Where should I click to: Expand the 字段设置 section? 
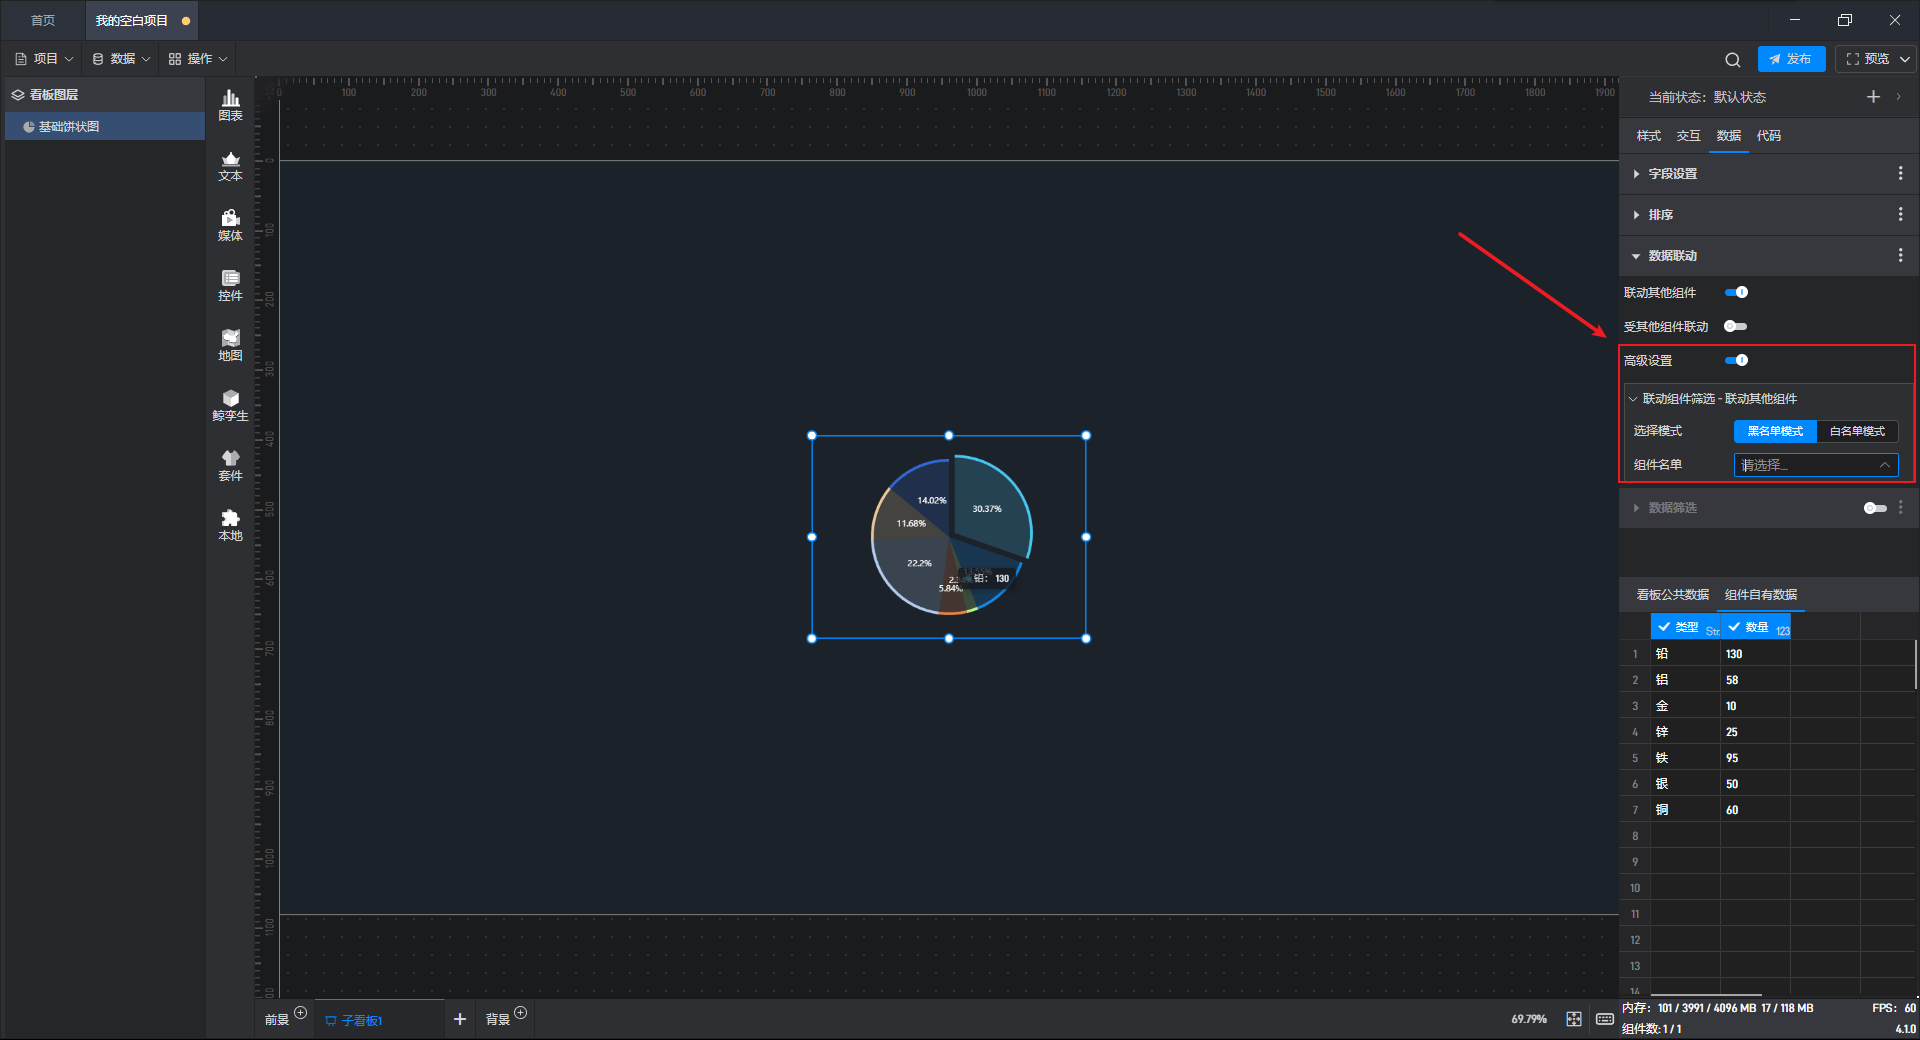(x=1672, y=174)
